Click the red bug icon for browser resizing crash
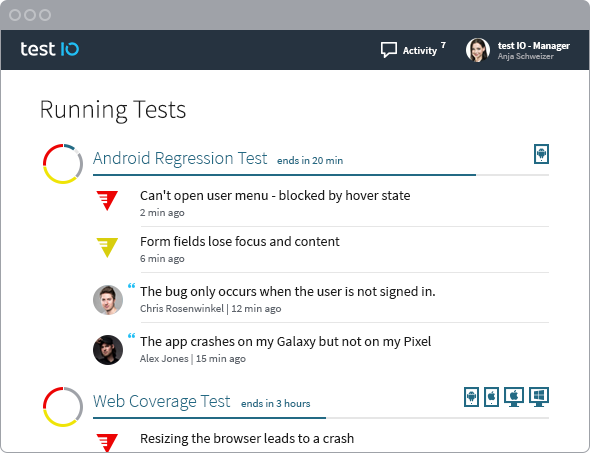Screen dimensions: 590x453 pyautogui.click(x=107, y=442)
